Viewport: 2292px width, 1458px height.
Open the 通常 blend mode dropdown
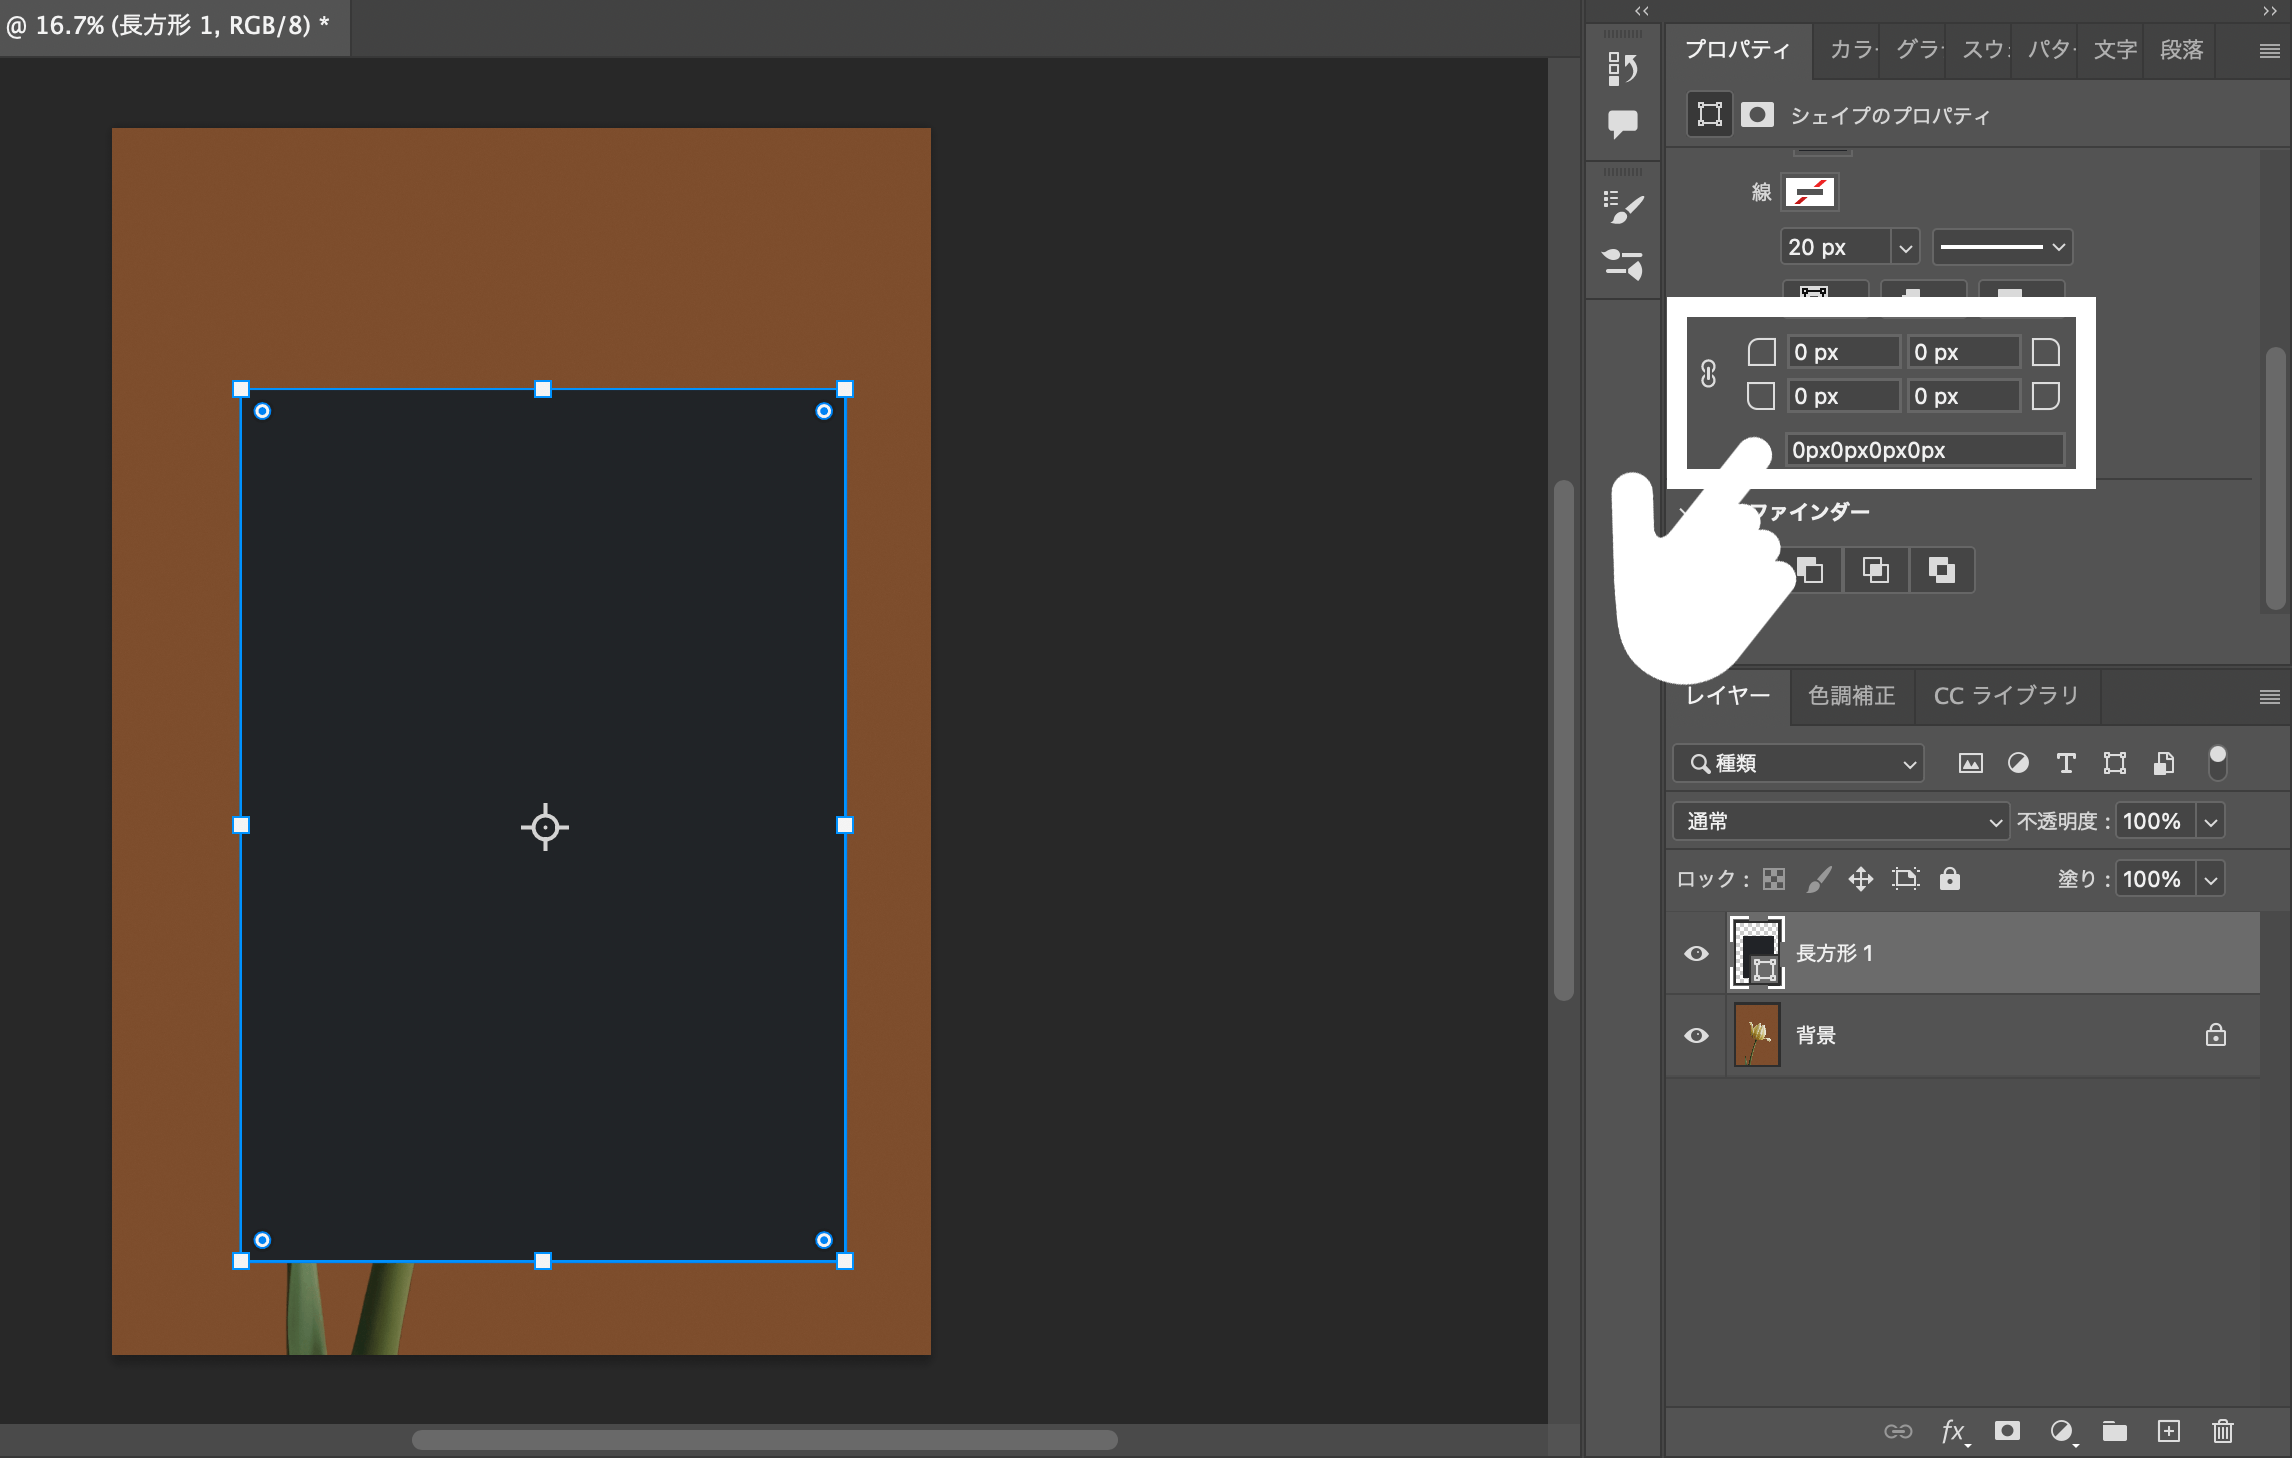(x=1839, y=822)
